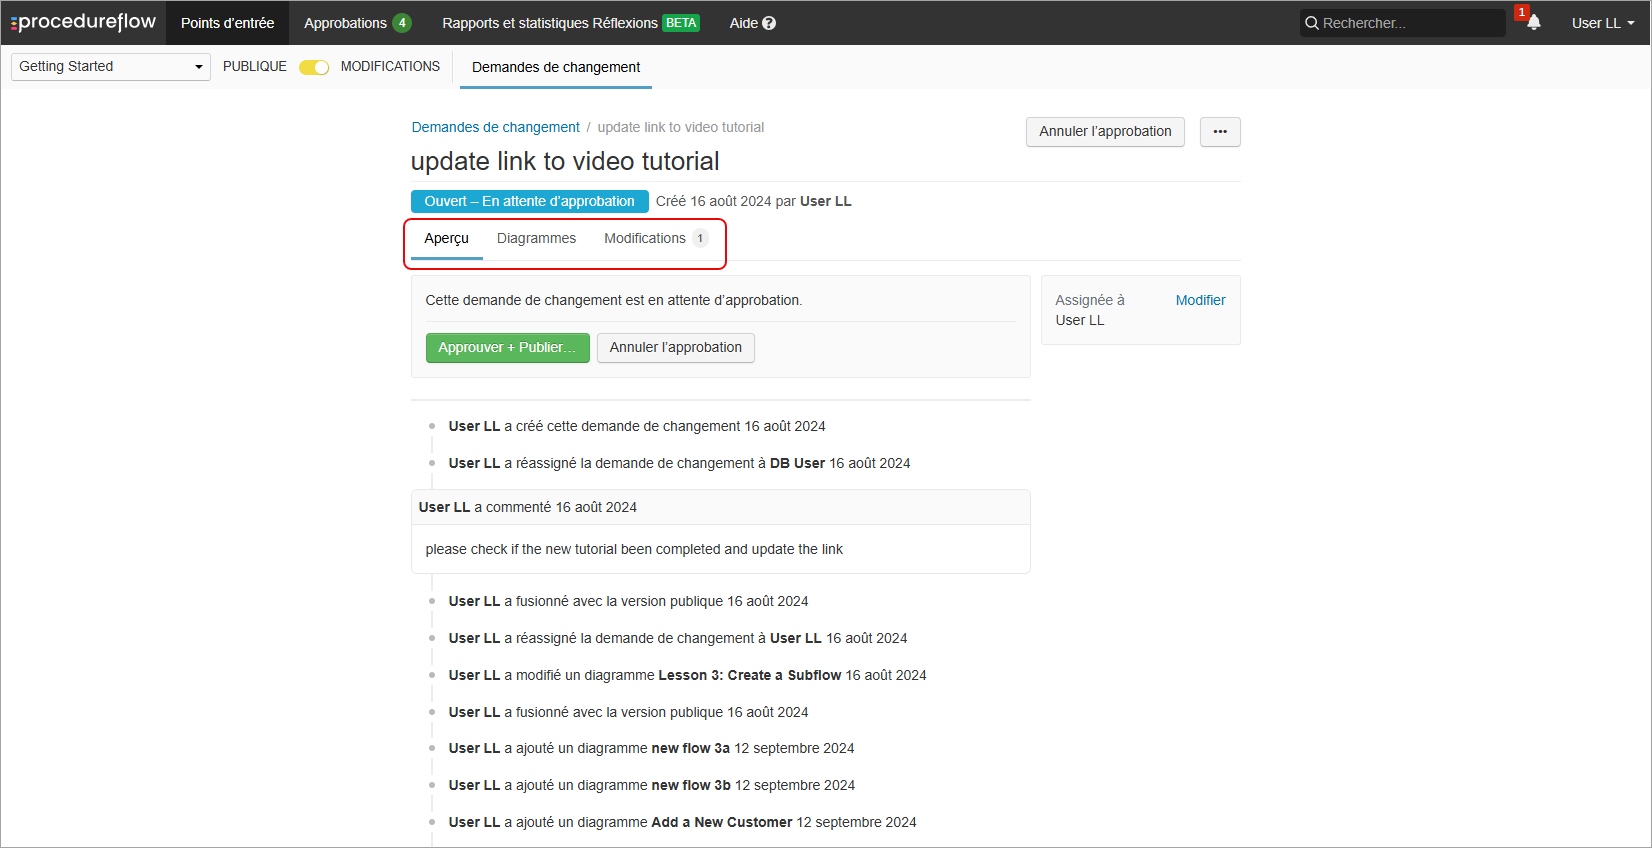
Task: Open the notifications bell icon
Action: [x=1534, y=22]
